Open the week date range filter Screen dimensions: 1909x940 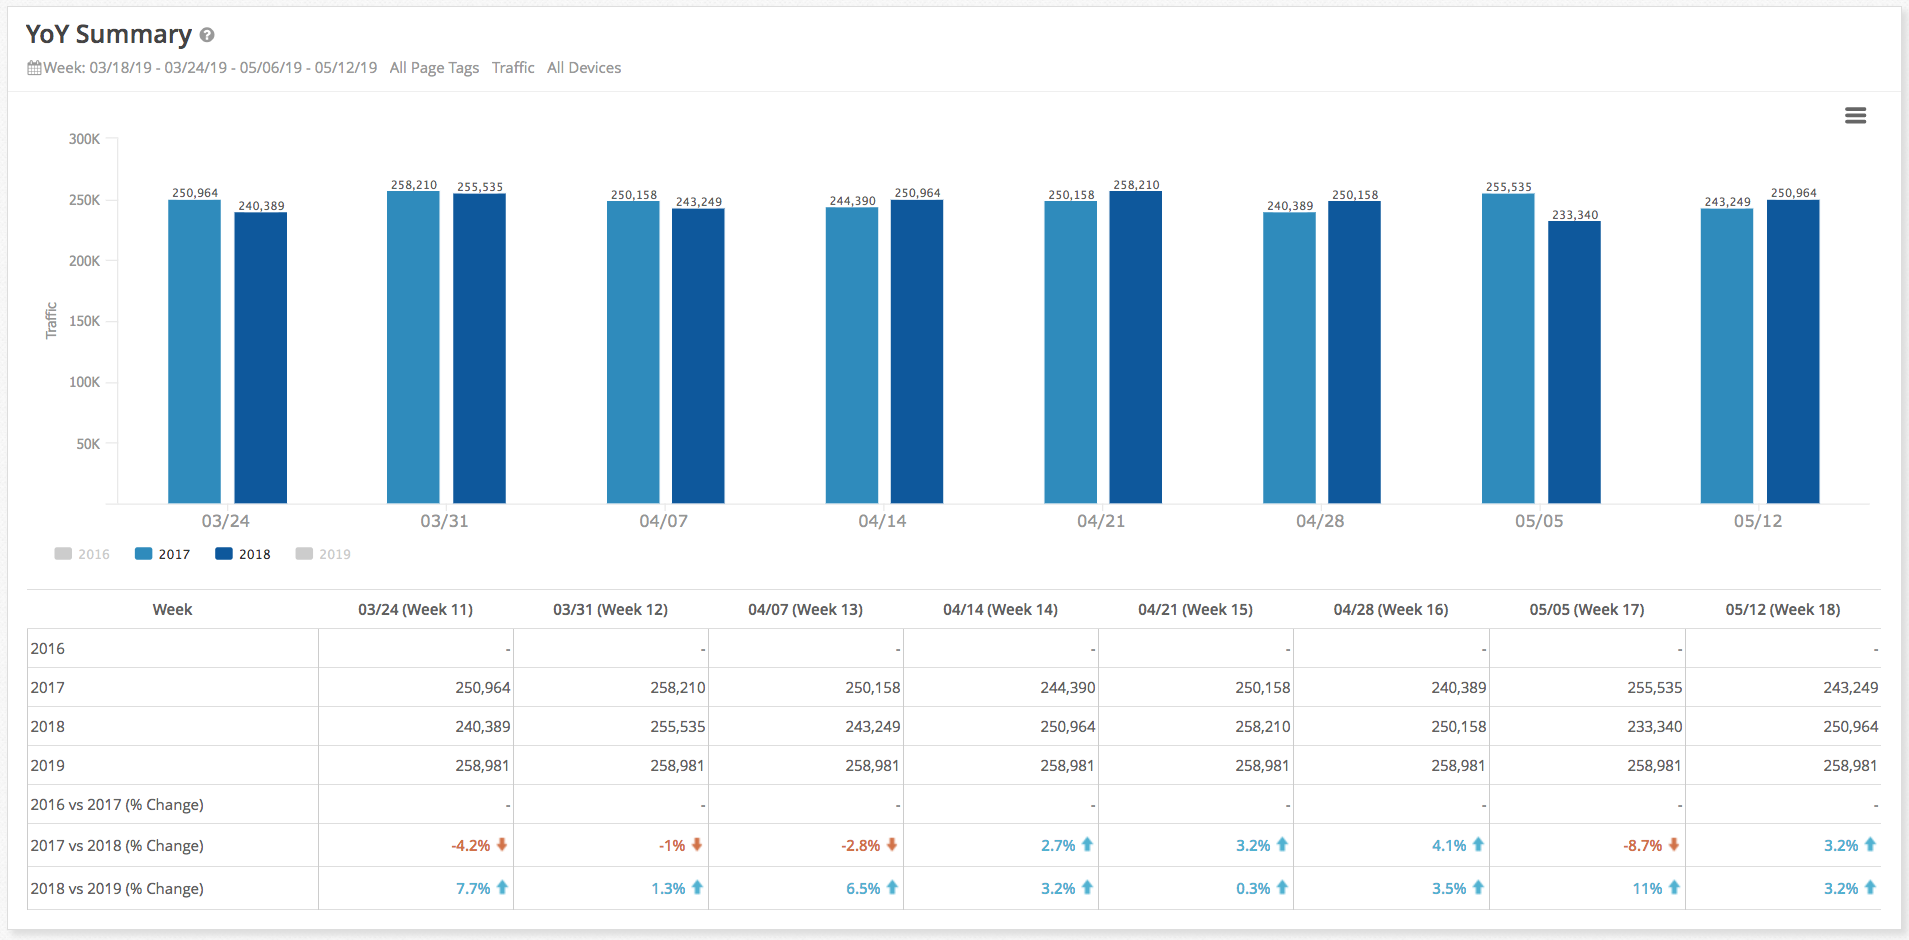pyautogui.click(x=210, y=68)
